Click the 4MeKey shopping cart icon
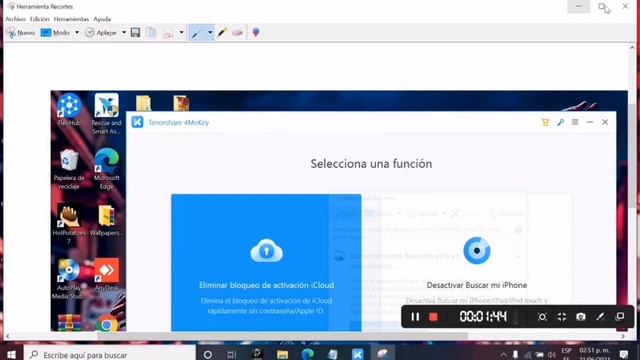640x360 pixels. point(545,122)
